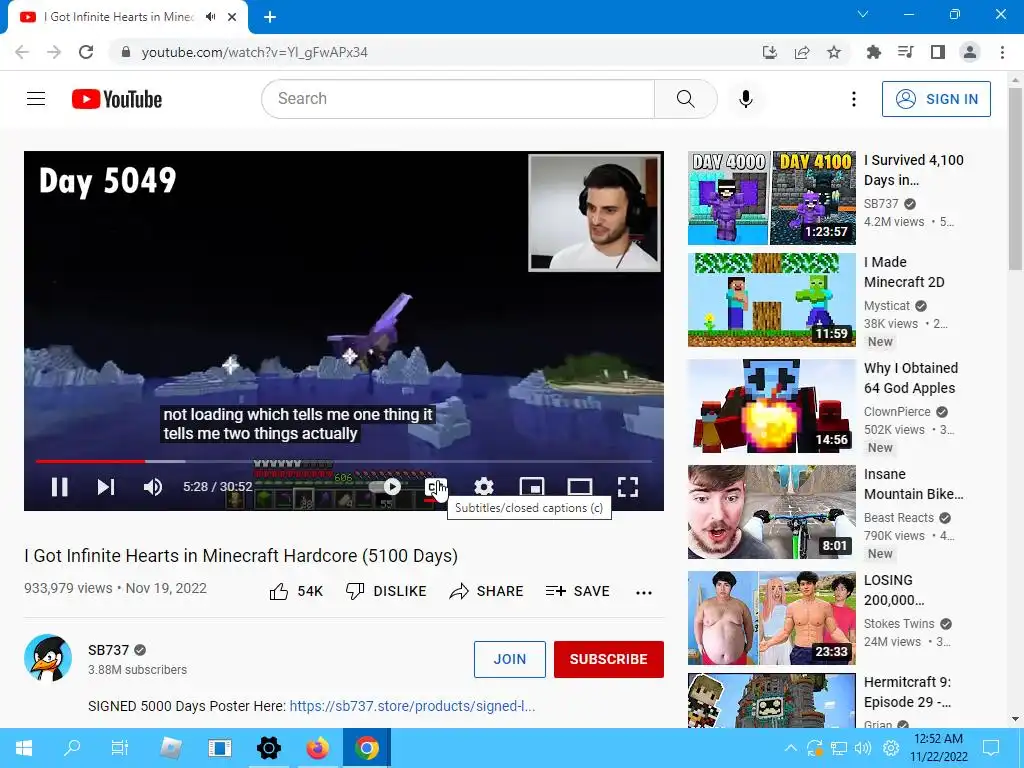The width and height of the screenshot is (1024, 768).
Task: Open 'LOSING 200,000' video thumbnail
Action: point(771,618)
